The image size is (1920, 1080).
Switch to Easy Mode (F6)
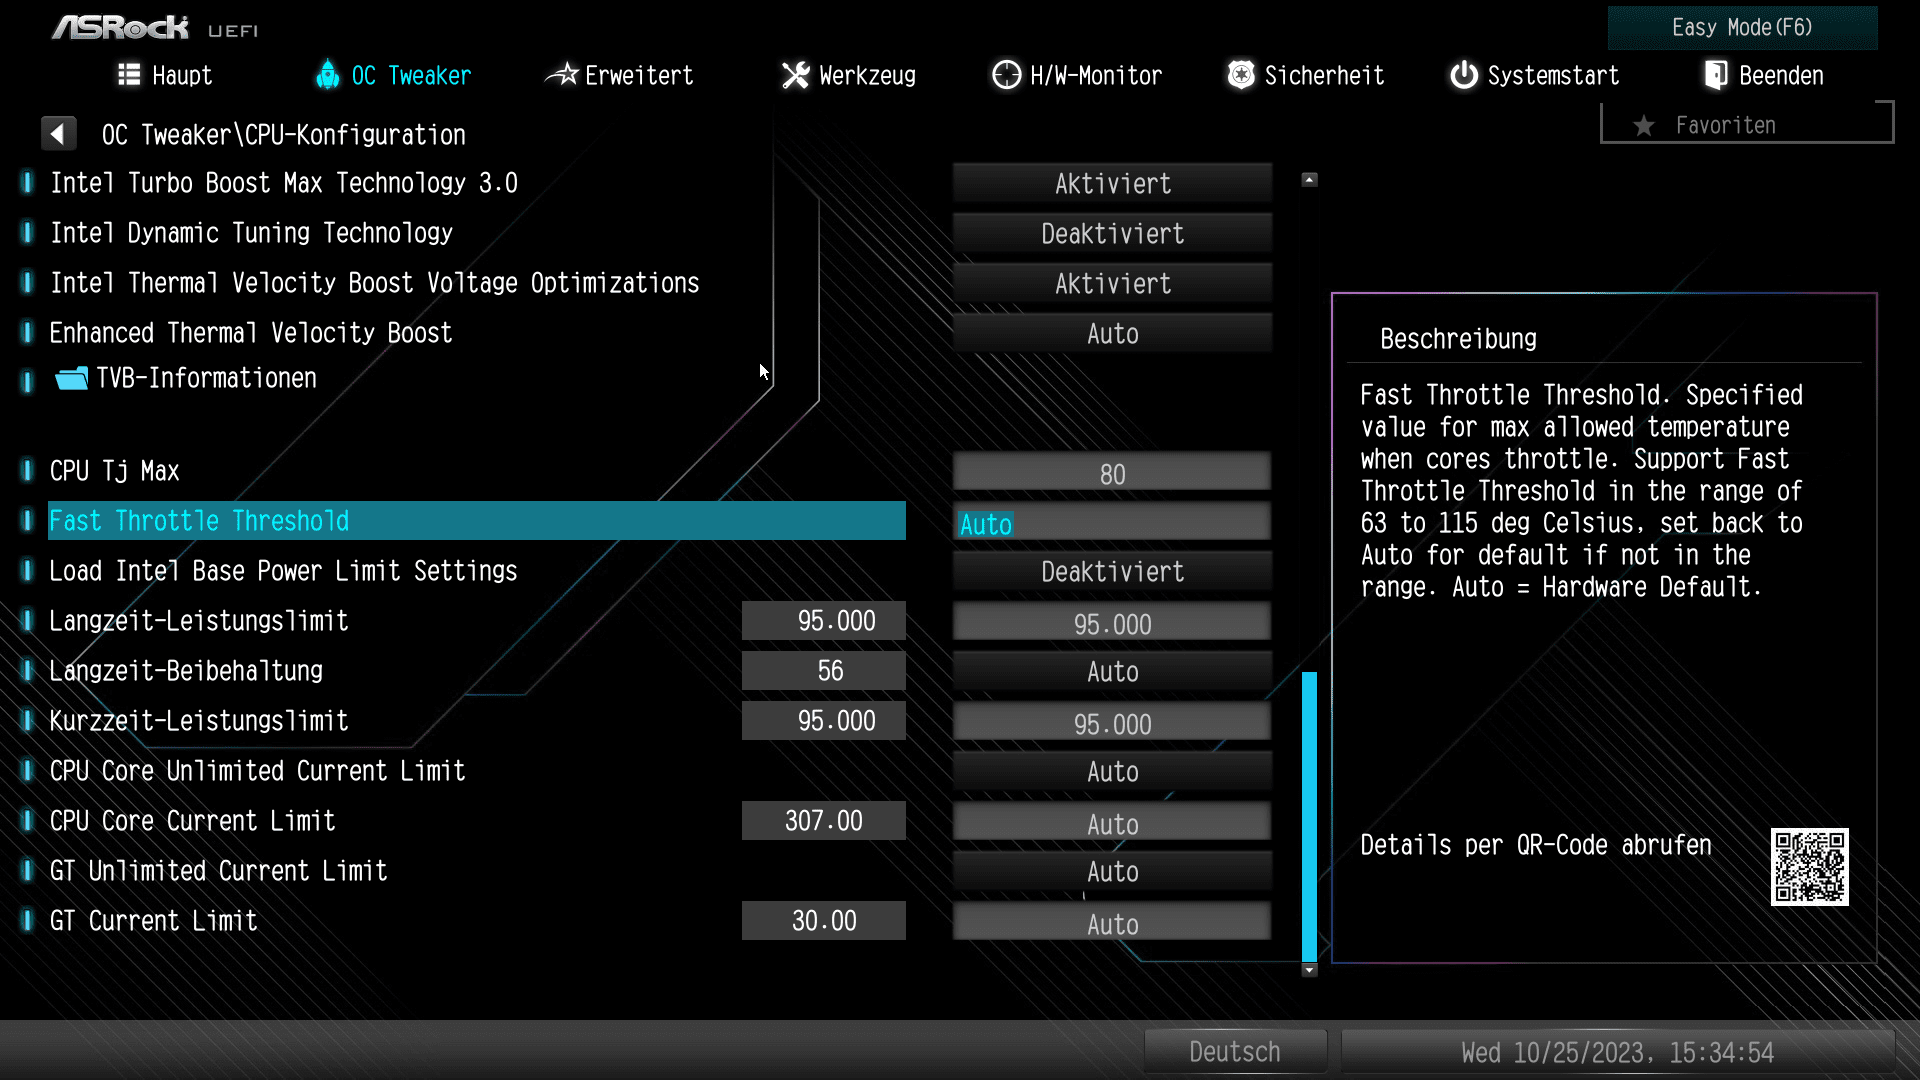click(1742, 28)
